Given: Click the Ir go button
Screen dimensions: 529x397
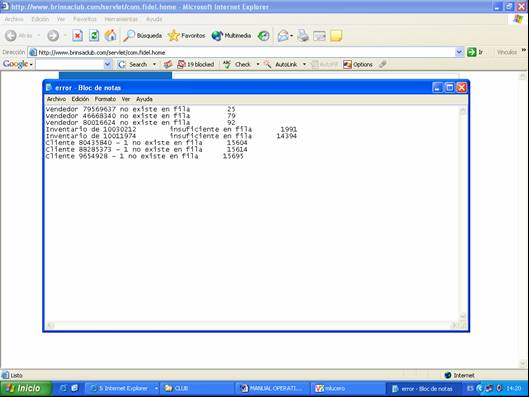Looking at the screenshot, I should coord(475,52).
